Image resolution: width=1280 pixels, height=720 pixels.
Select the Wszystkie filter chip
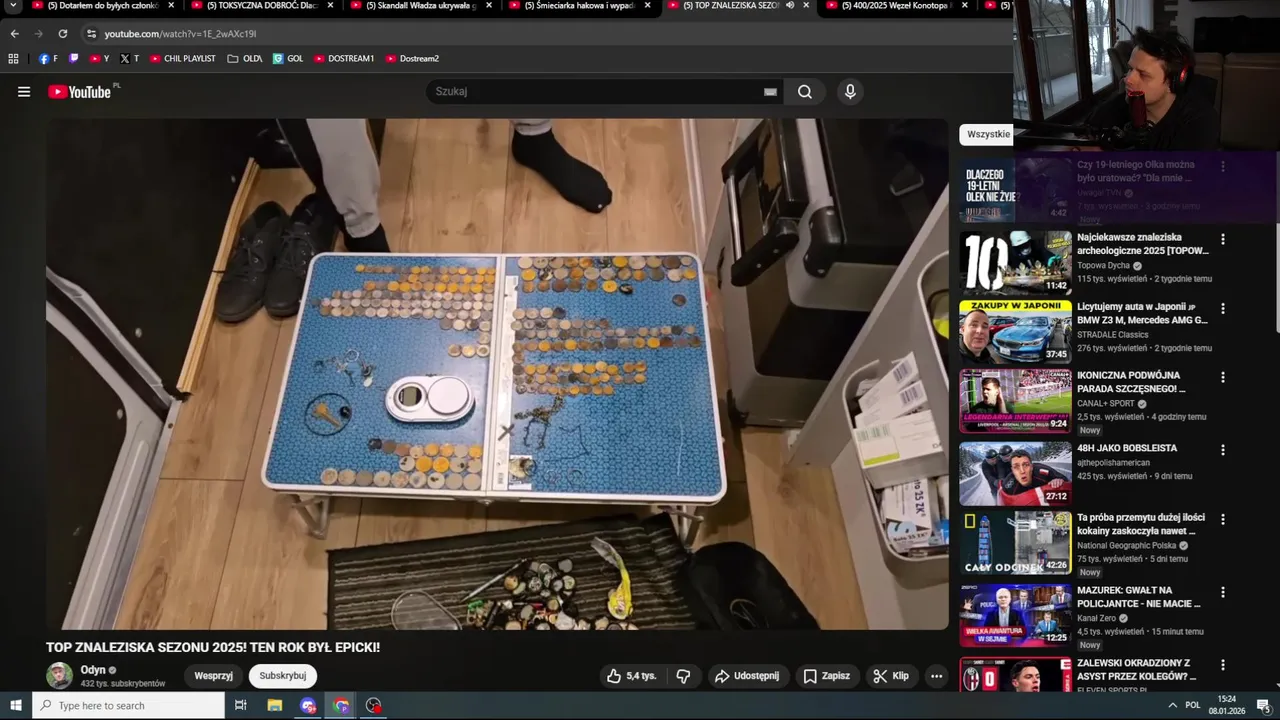tap(988, 134)
